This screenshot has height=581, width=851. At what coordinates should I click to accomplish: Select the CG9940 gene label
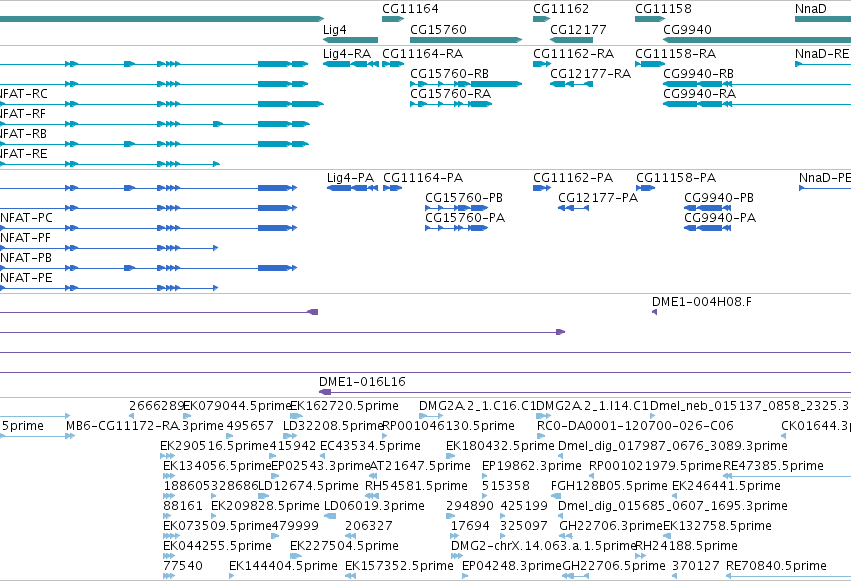(x=687, y=29)
